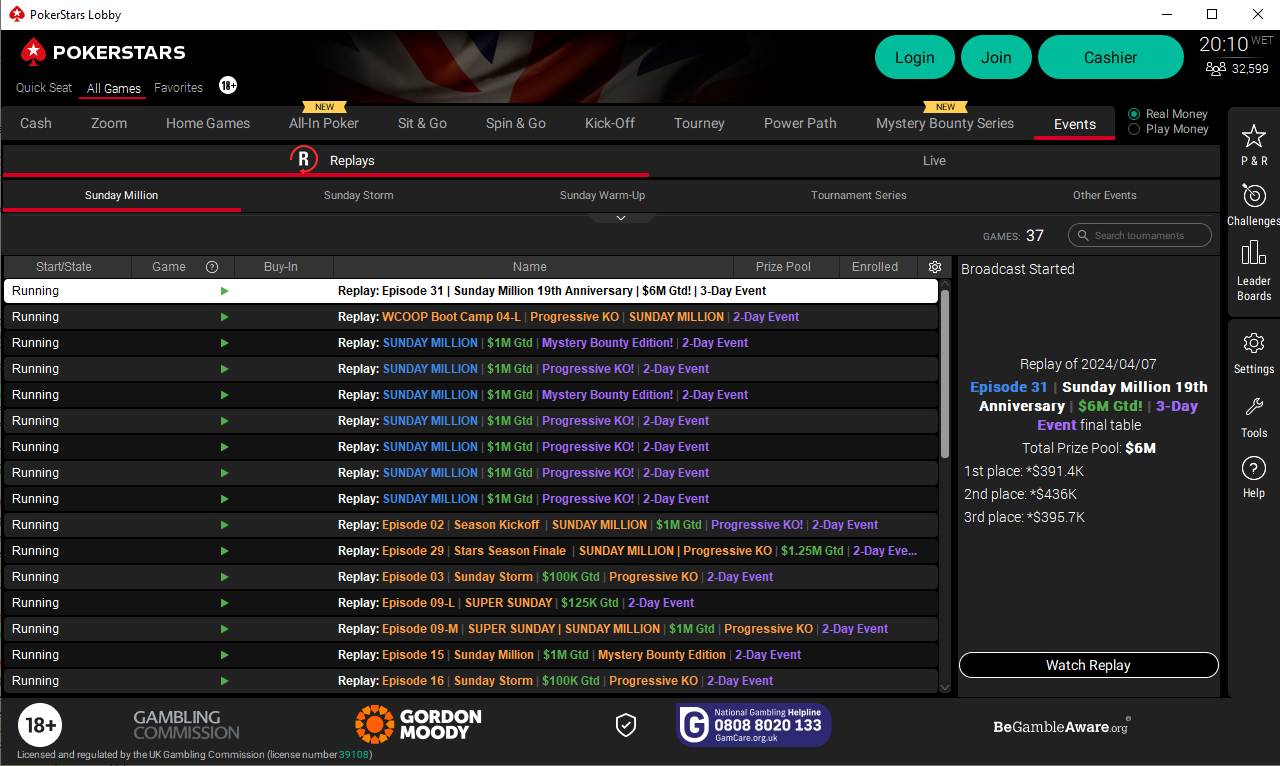Open the Settings gear in the sidebar

coord(1254,344)
